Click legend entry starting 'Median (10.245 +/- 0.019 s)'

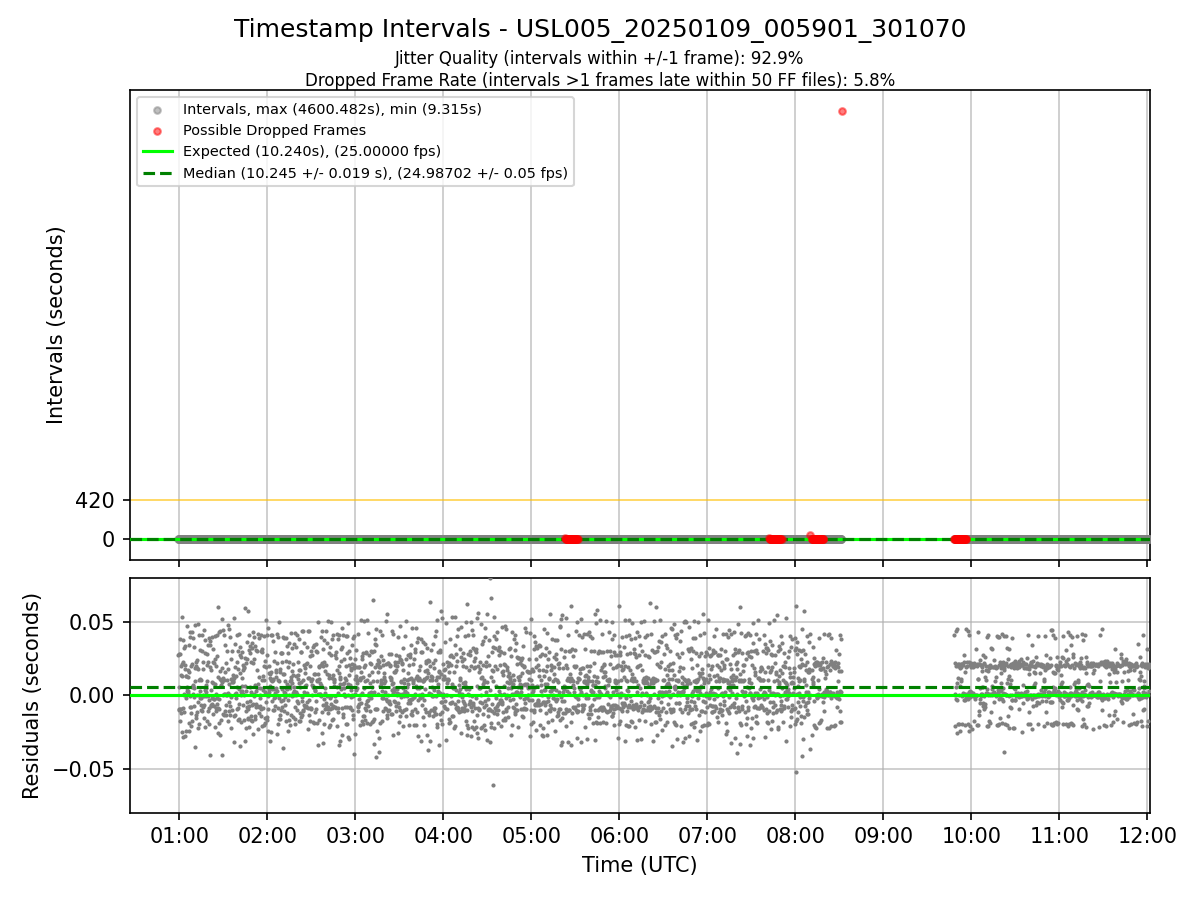pyautogui.click(x=375, y=173)
